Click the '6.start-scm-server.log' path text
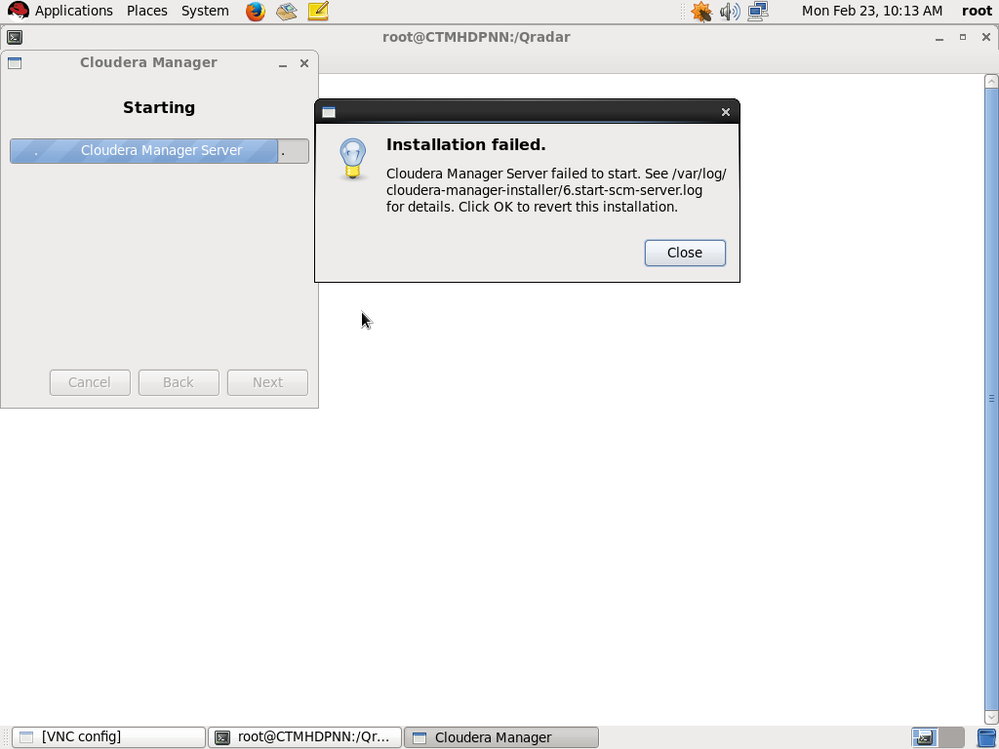This screenshot has width=999, height=749. tap(633, 190)
